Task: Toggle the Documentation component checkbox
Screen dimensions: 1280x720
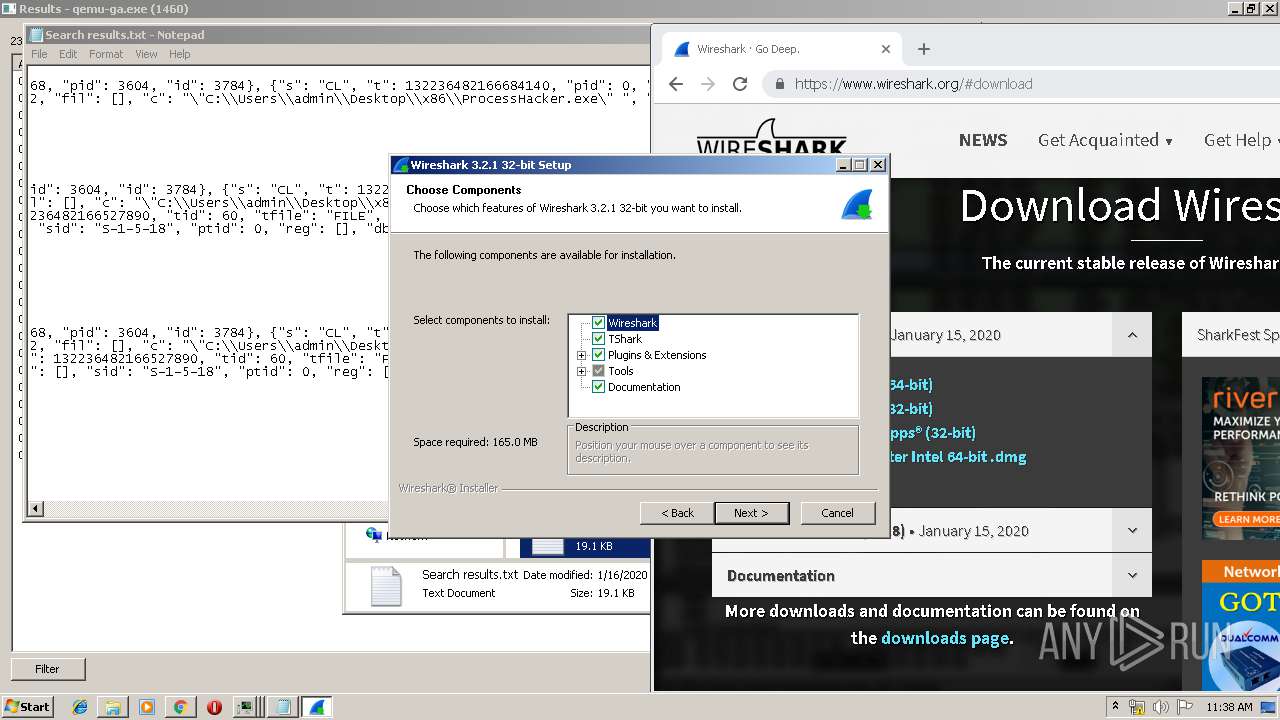Action: [599, 387]
